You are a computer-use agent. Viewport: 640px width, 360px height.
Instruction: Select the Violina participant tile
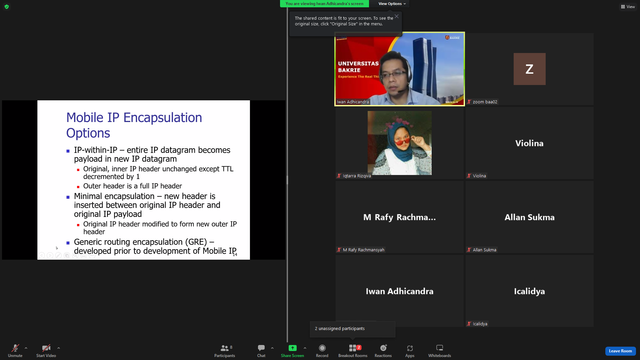click(x=529, y=143)
